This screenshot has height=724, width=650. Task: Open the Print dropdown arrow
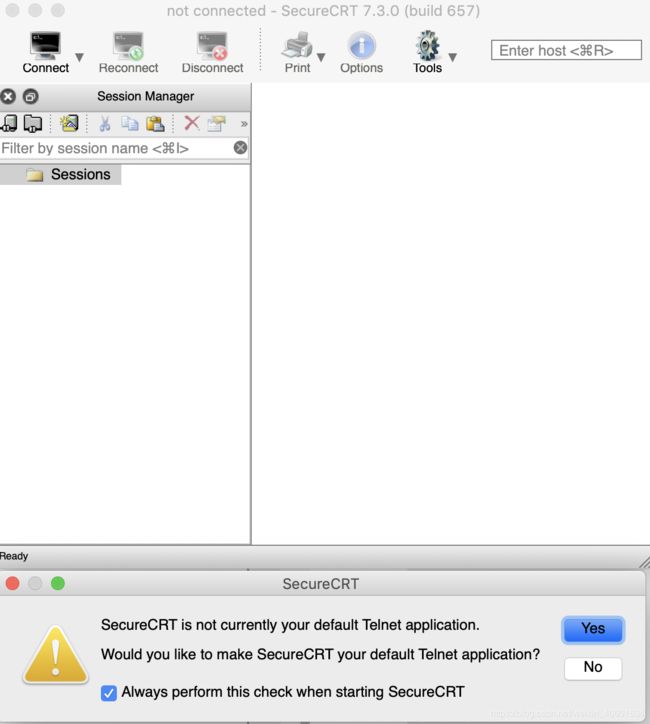321,57
